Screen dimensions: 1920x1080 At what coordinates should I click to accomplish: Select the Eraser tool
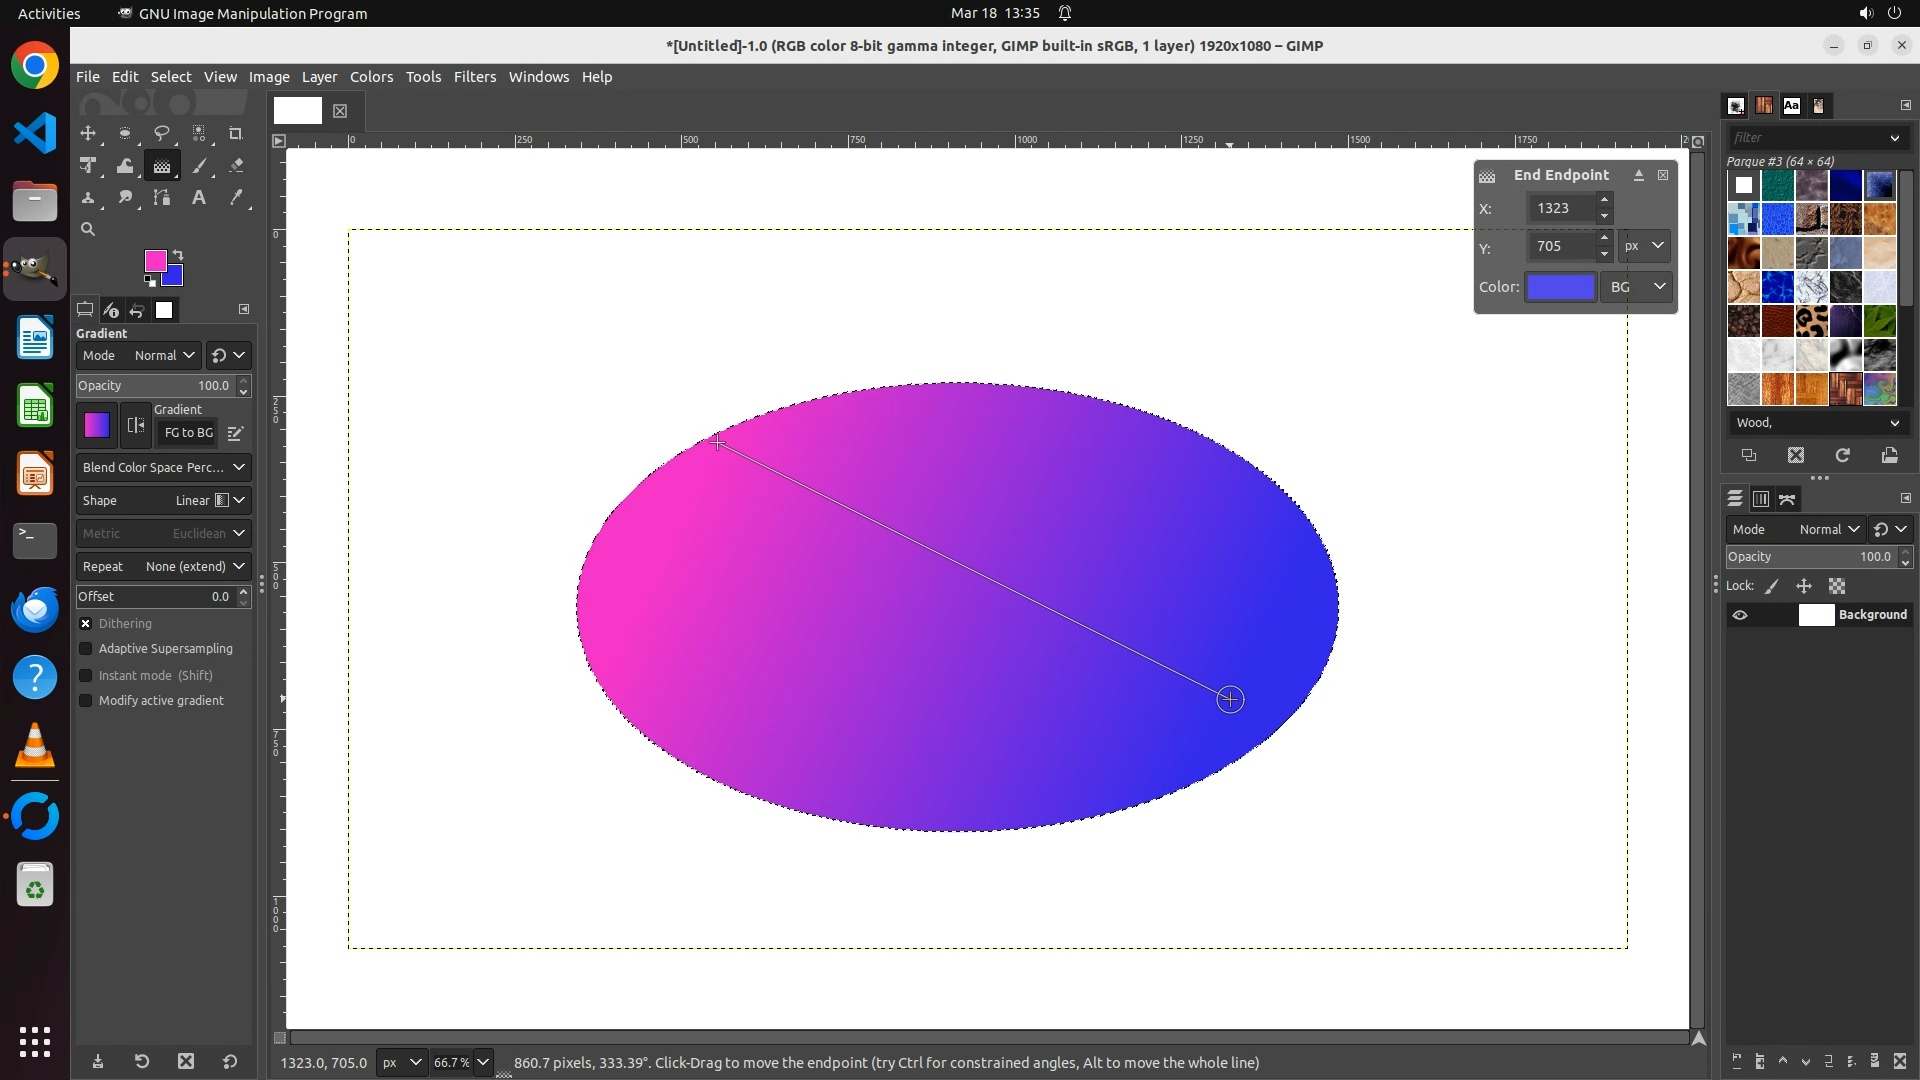click(236, 166)
